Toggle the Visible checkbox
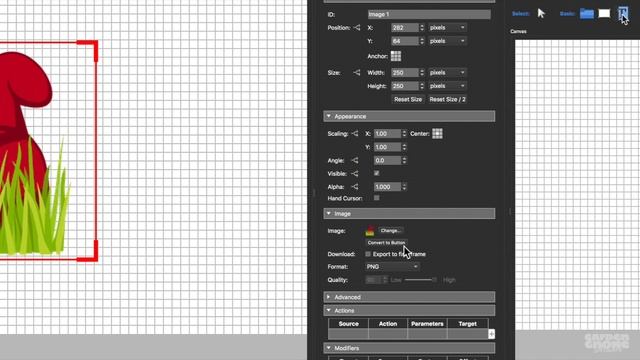 click(x=377, y=173)
